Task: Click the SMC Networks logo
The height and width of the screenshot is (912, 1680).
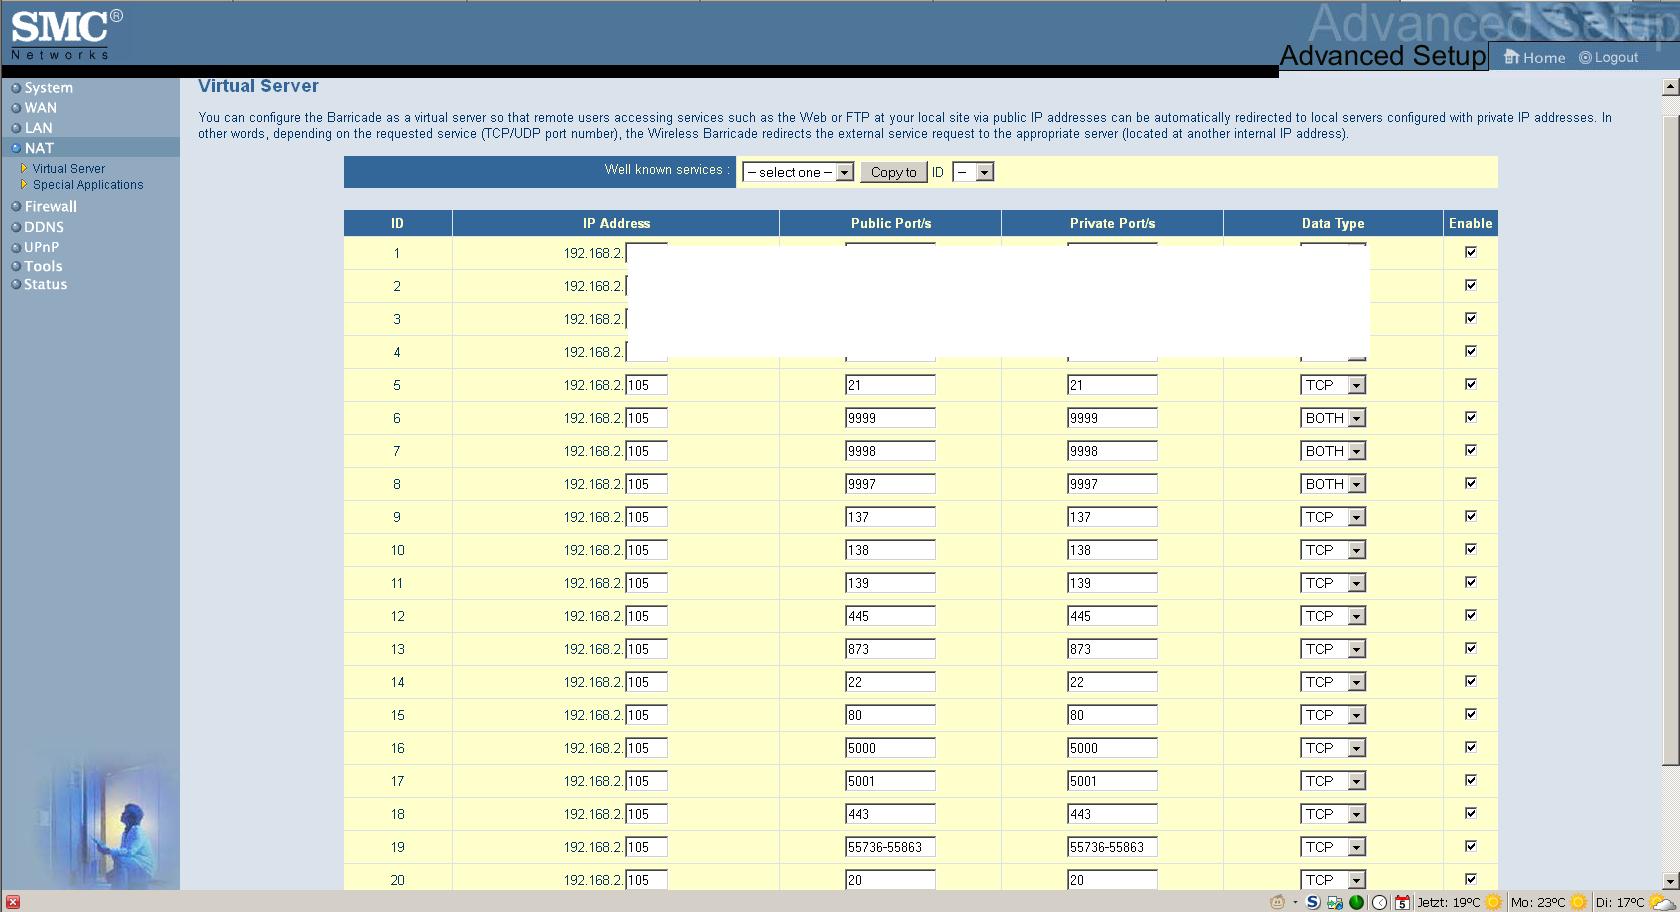Action: [x=67, y=35]
